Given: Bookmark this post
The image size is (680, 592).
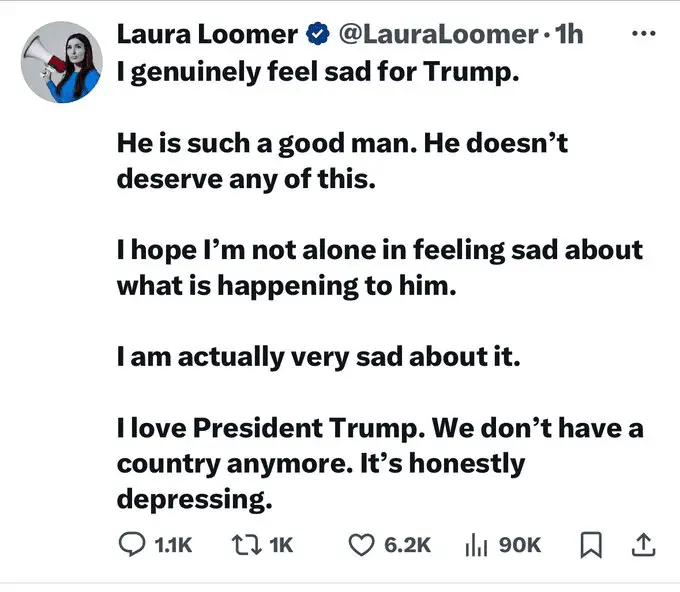Looking at the screenshot, I should click(591, 544).
